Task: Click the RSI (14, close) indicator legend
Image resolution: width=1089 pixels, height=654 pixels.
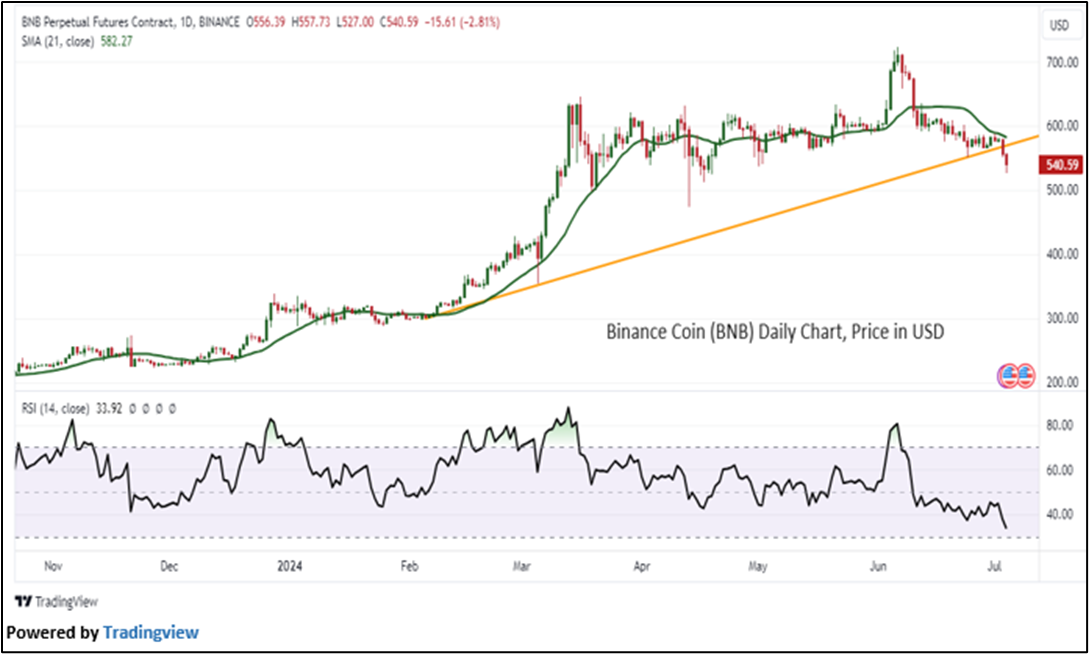Action: point(55,409)
